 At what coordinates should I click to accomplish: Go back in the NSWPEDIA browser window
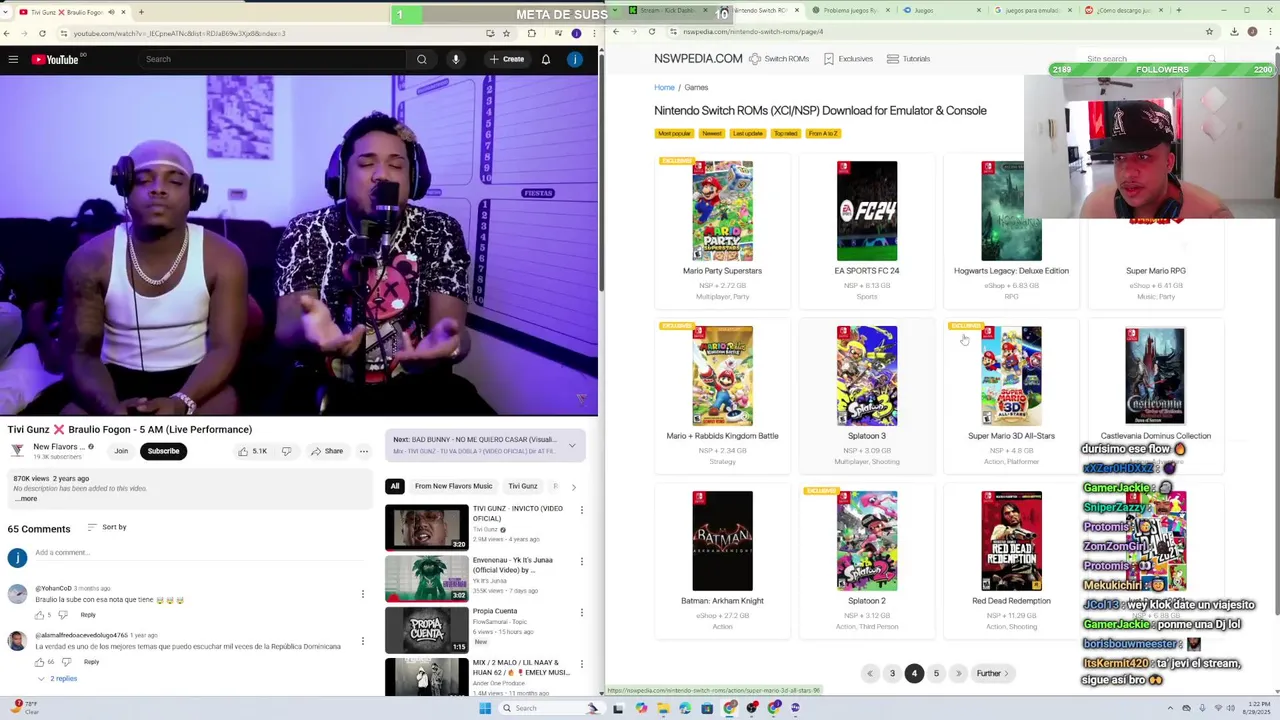click(616, 31)
